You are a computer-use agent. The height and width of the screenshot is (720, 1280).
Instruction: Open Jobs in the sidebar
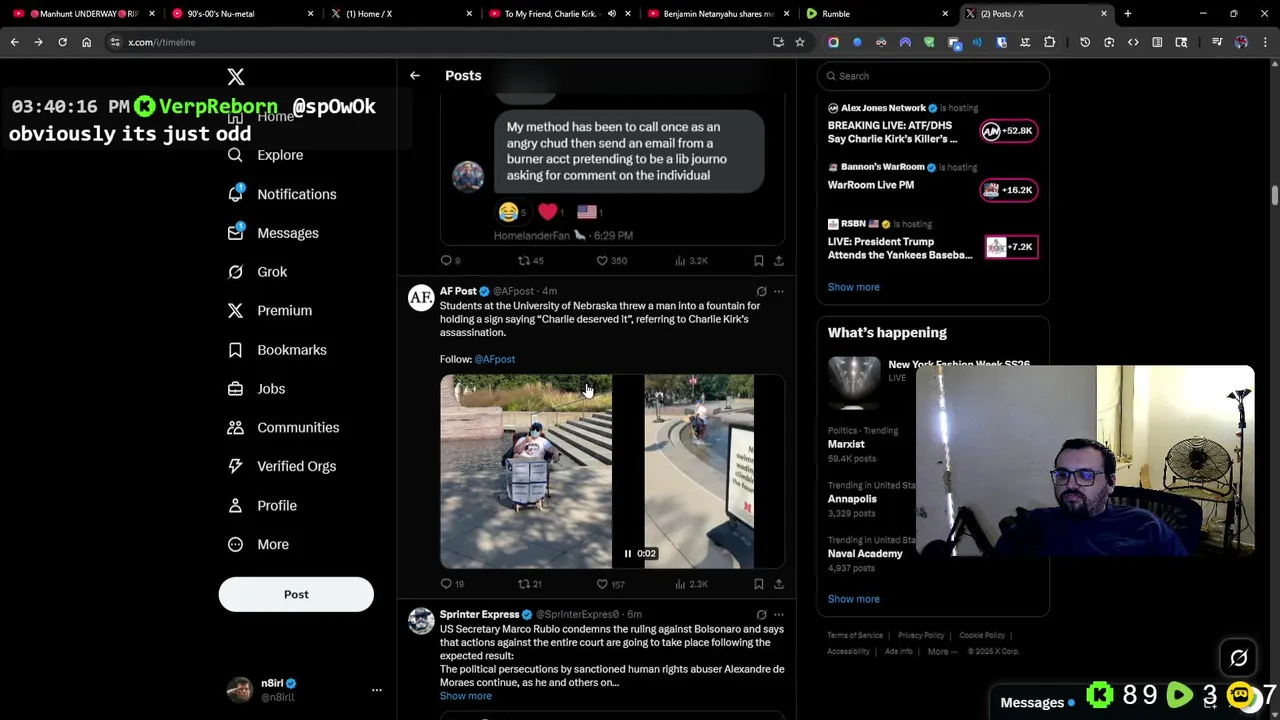point(256,389)
